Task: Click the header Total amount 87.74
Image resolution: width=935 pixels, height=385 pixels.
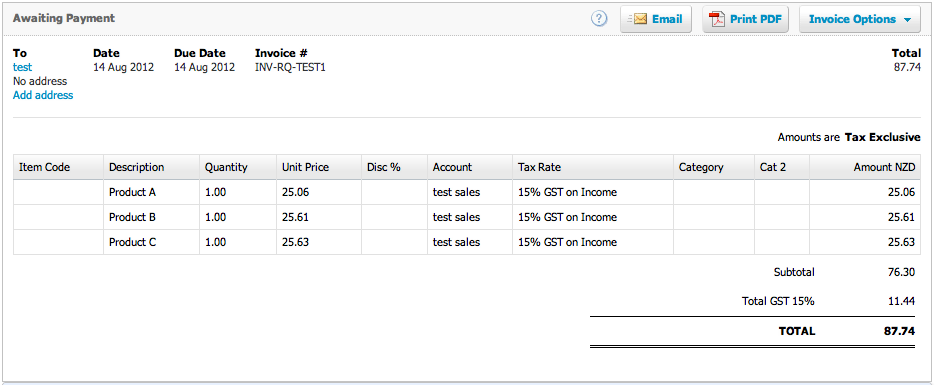Action: 907,67
